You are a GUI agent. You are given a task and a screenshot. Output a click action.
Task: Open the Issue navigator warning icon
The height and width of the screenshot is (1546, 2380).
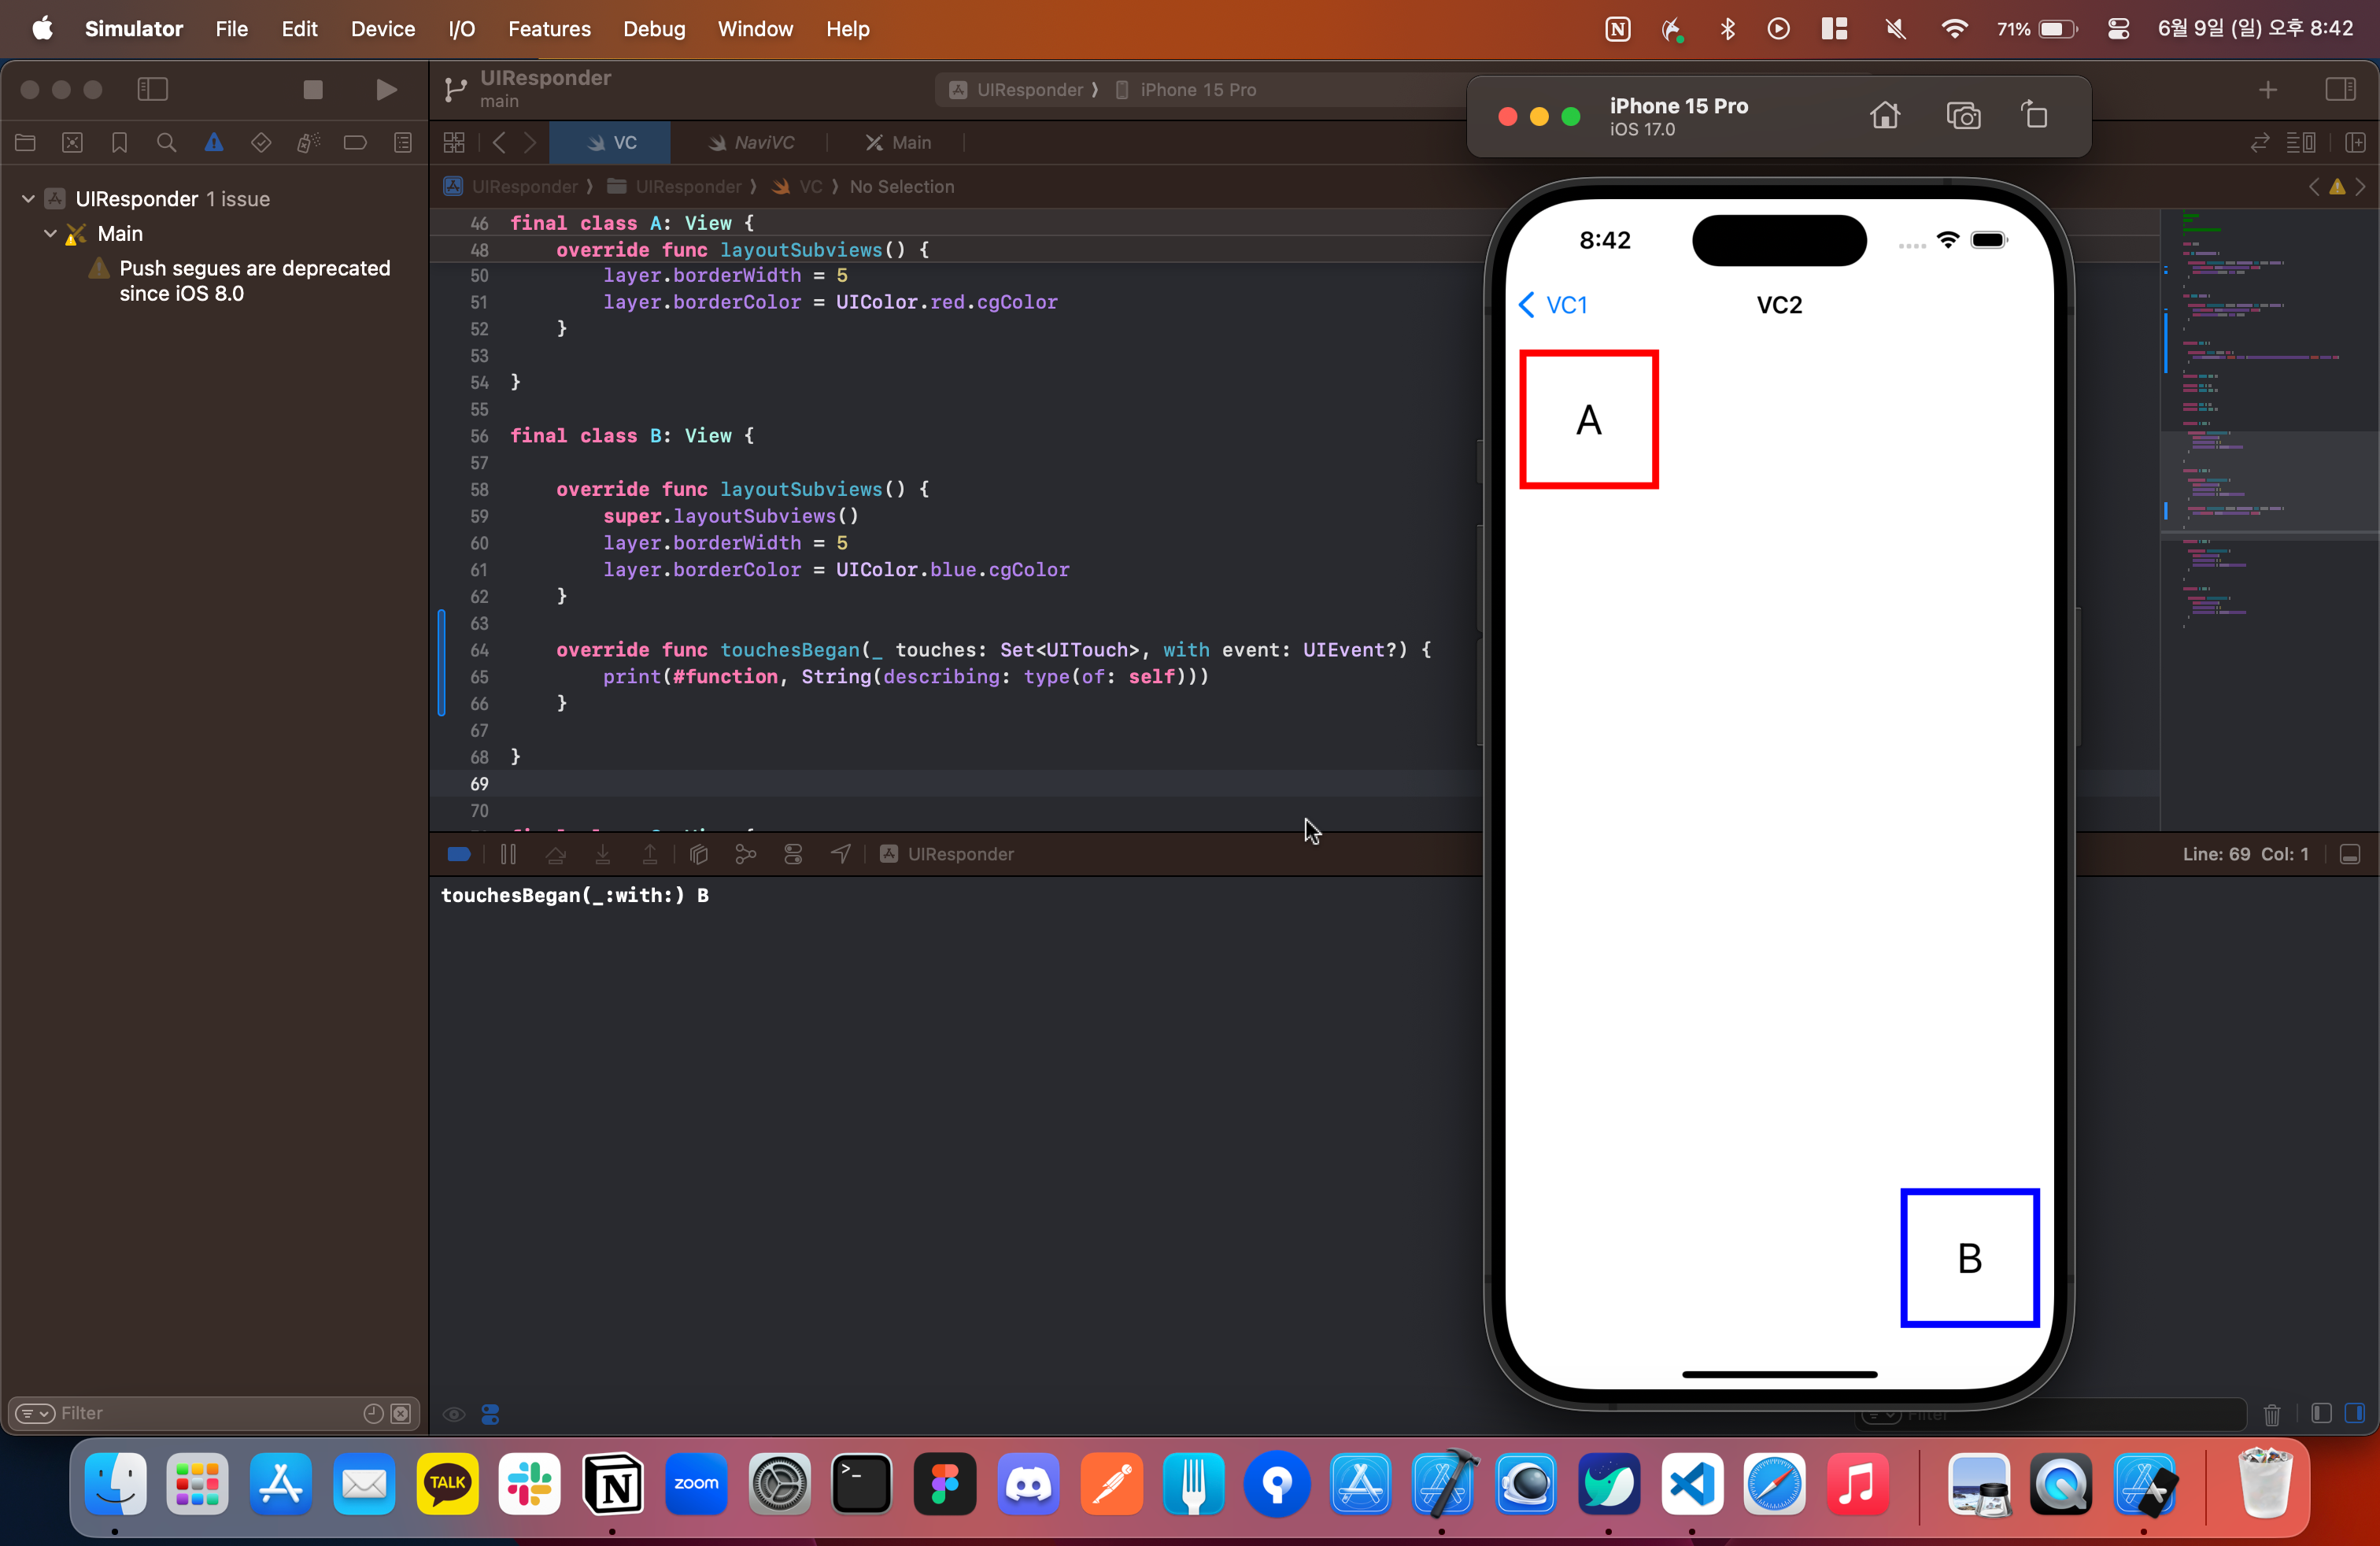pos(213,143)
